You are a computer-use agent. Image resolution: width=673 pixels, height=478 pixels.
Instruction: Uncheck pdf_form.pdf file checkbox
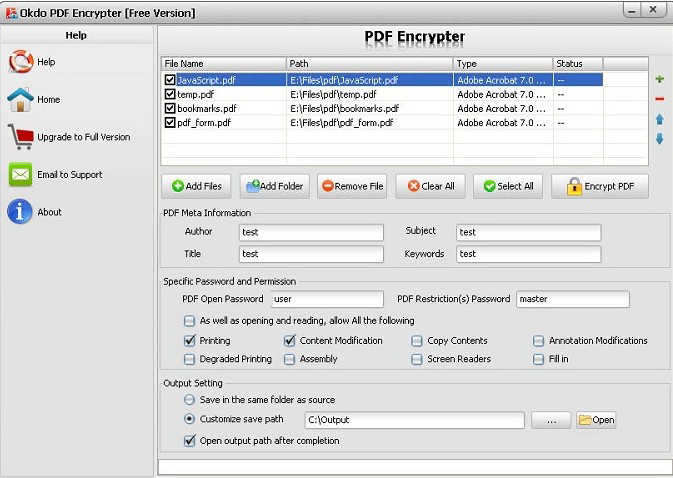170,122
